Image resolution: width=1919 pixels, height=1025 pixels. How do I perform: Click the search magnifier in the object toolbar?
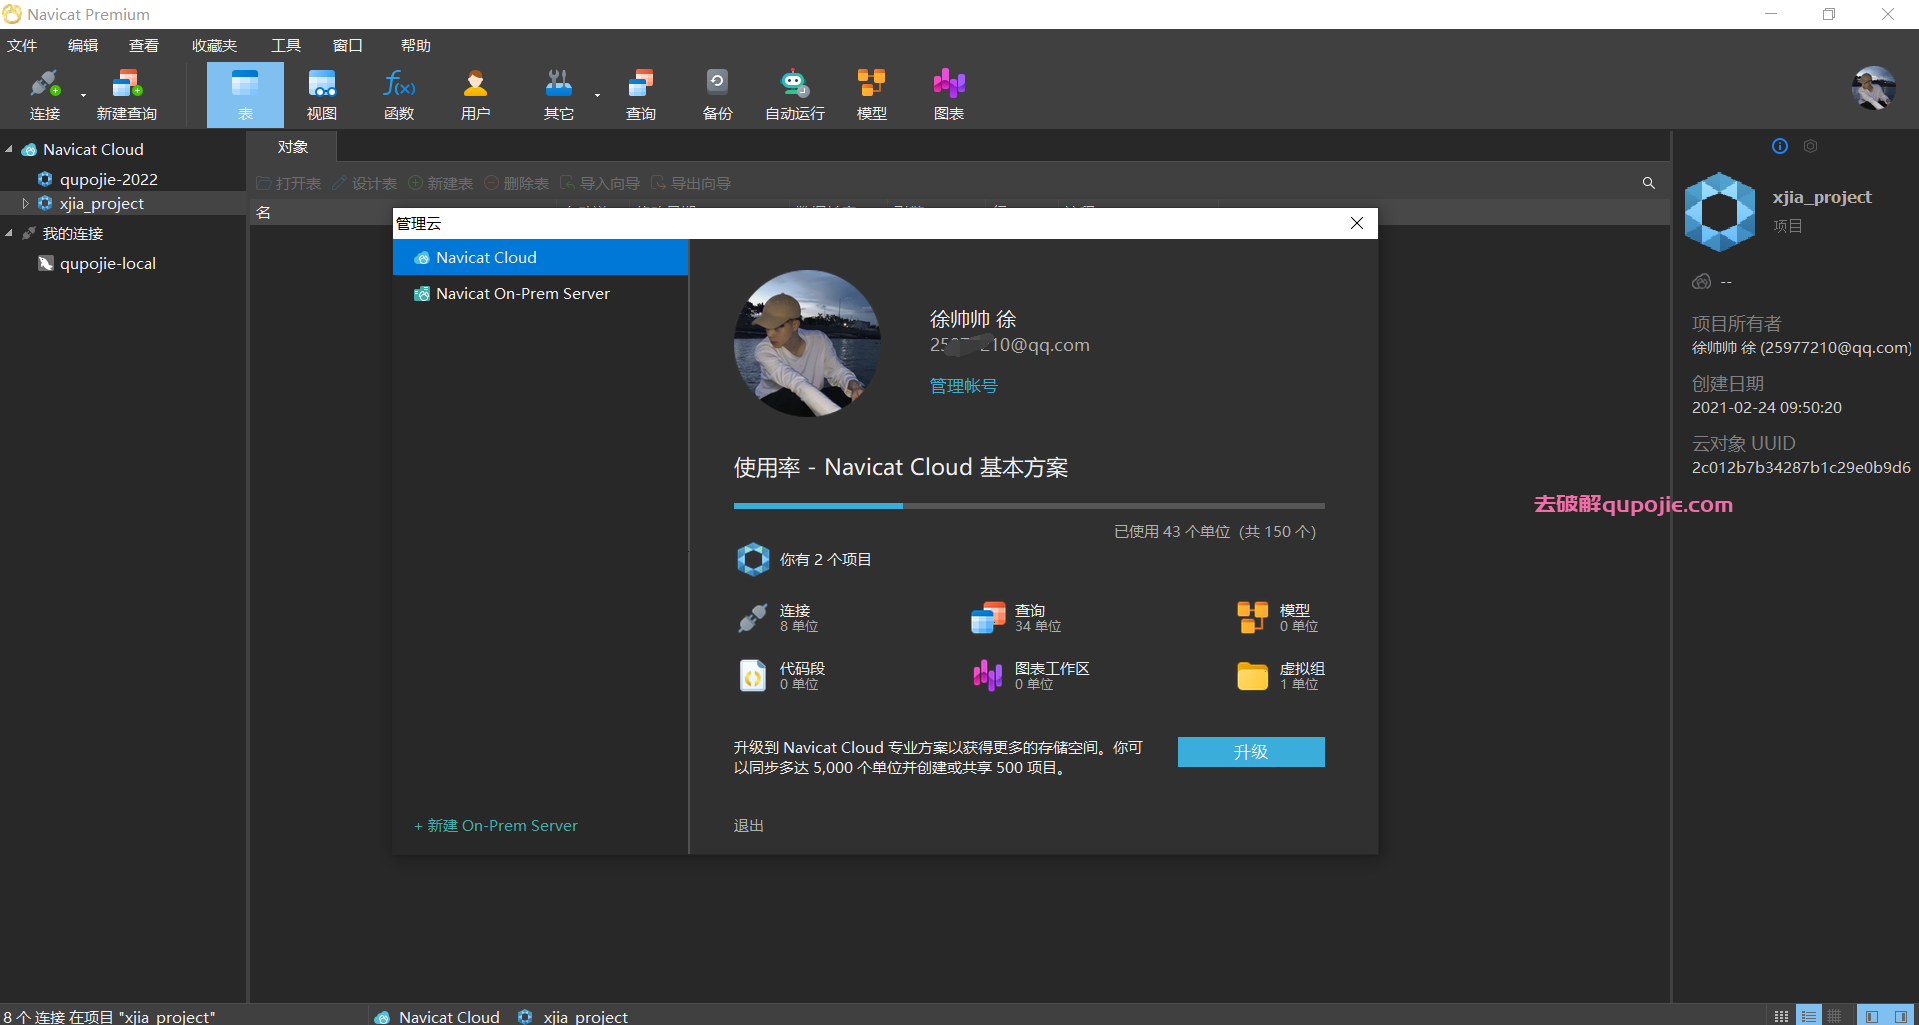pyautogui.click(x=1648, y=183)
